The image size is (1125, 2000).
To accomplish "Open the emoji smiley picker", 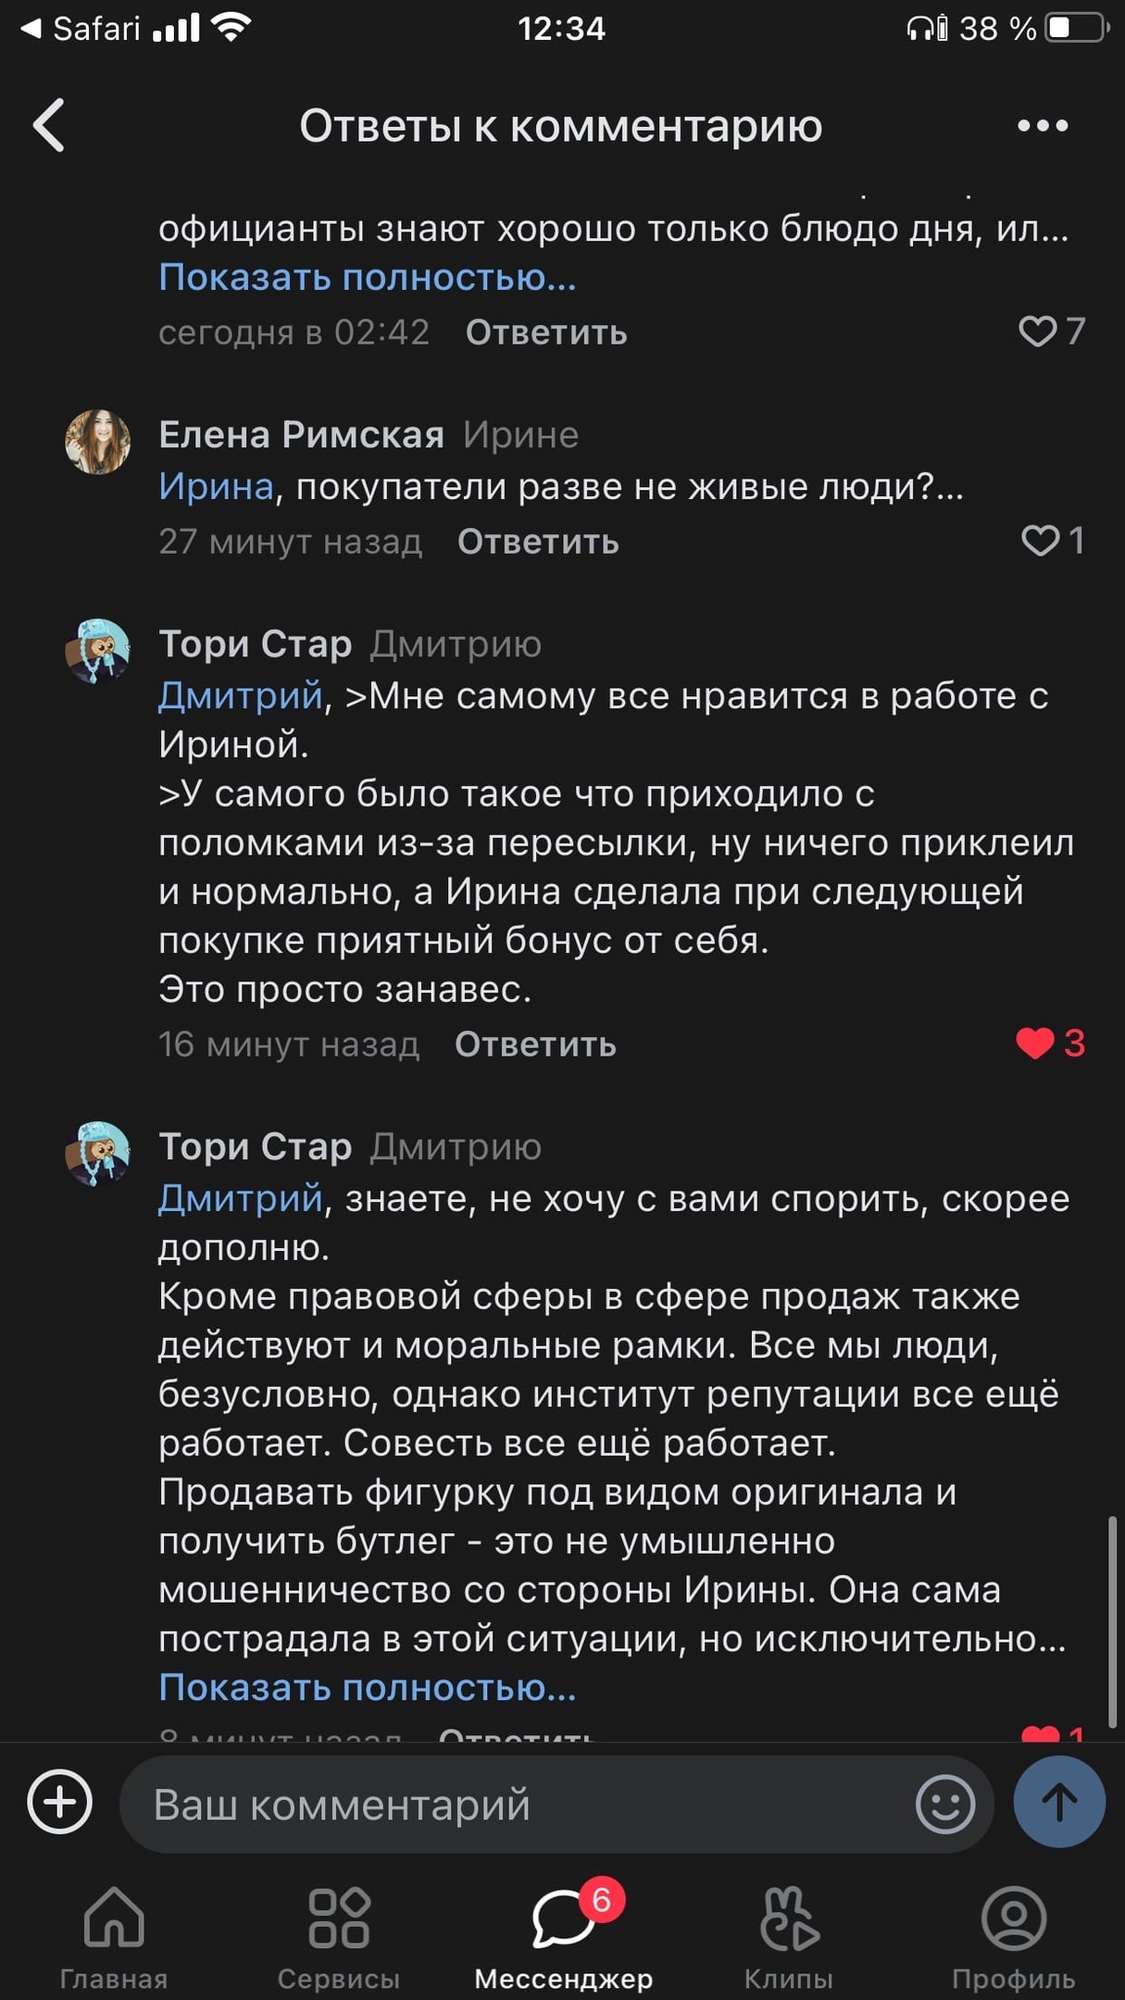I will pyautogui.click(x=944, y=1804).
